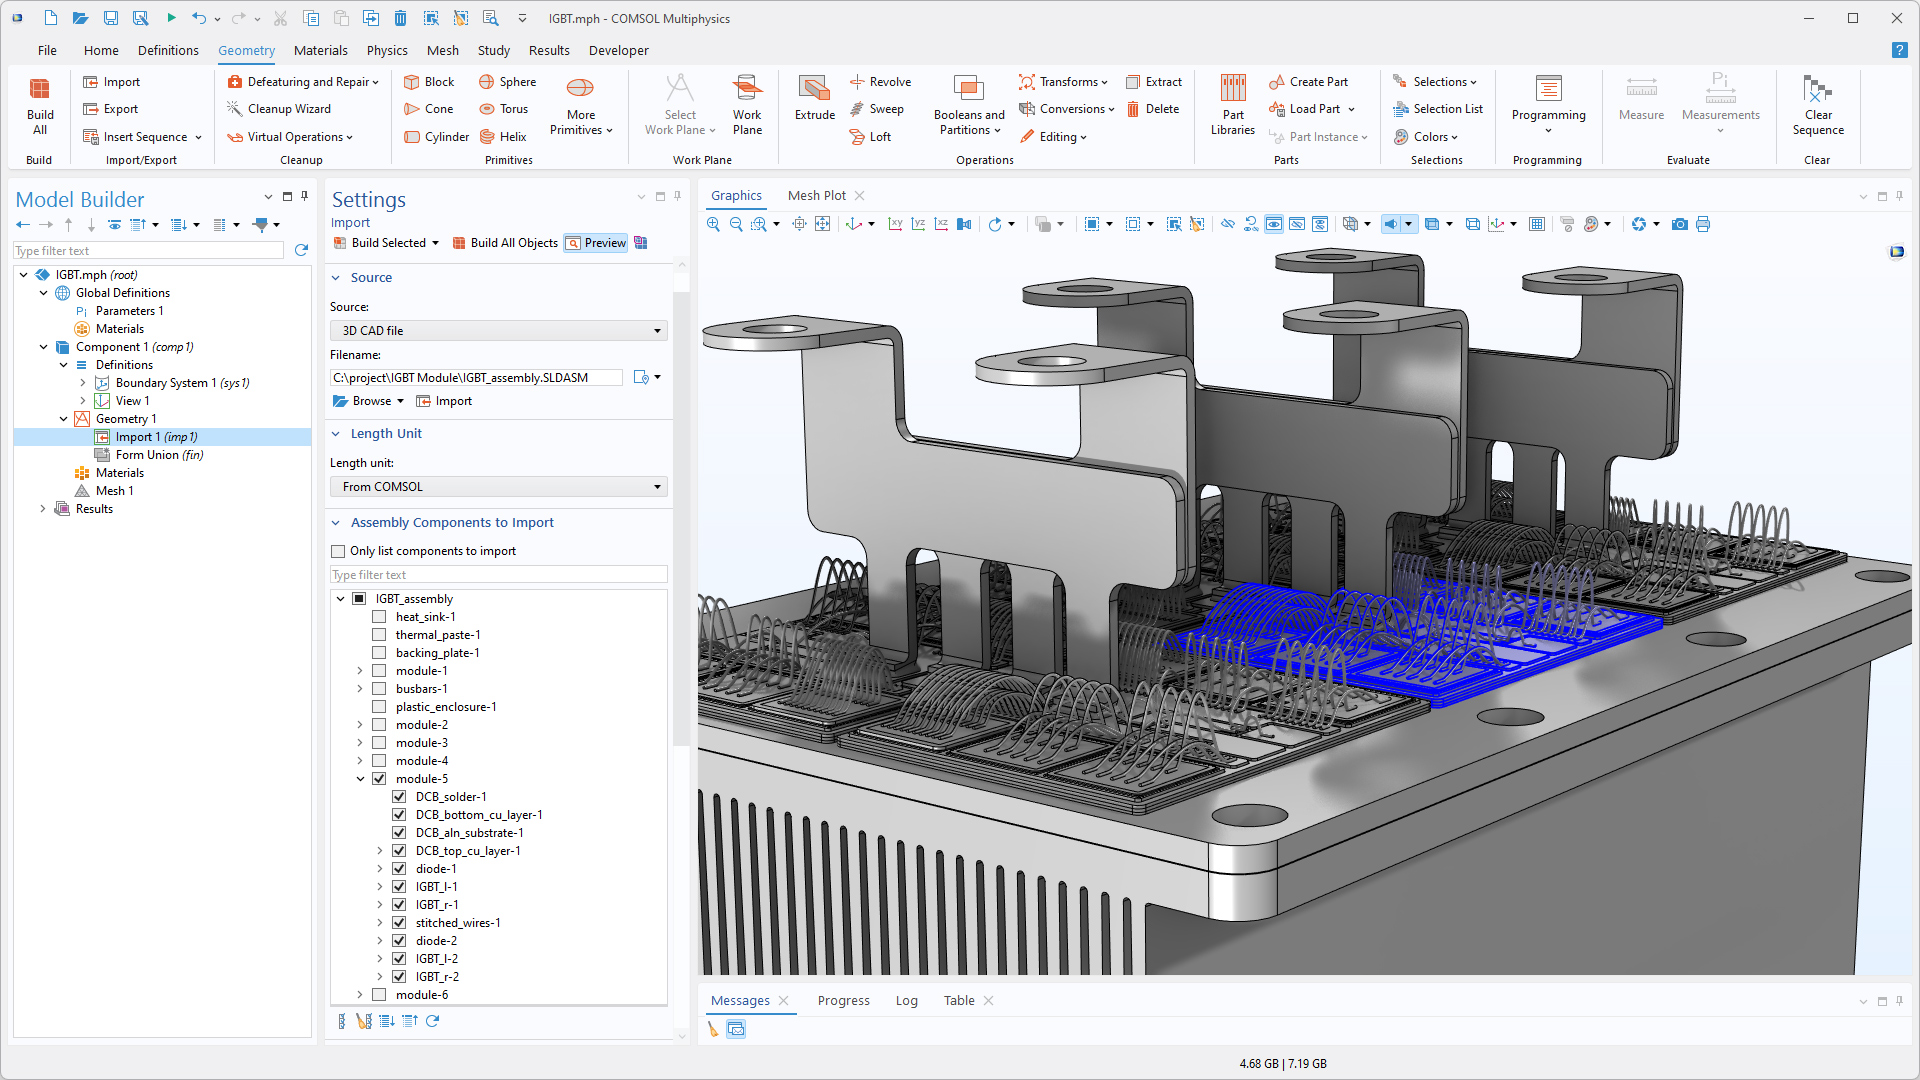This screenshot has height=1080, width=1920.
Task: Enable Only list components to import
Action: pos(338,551)
